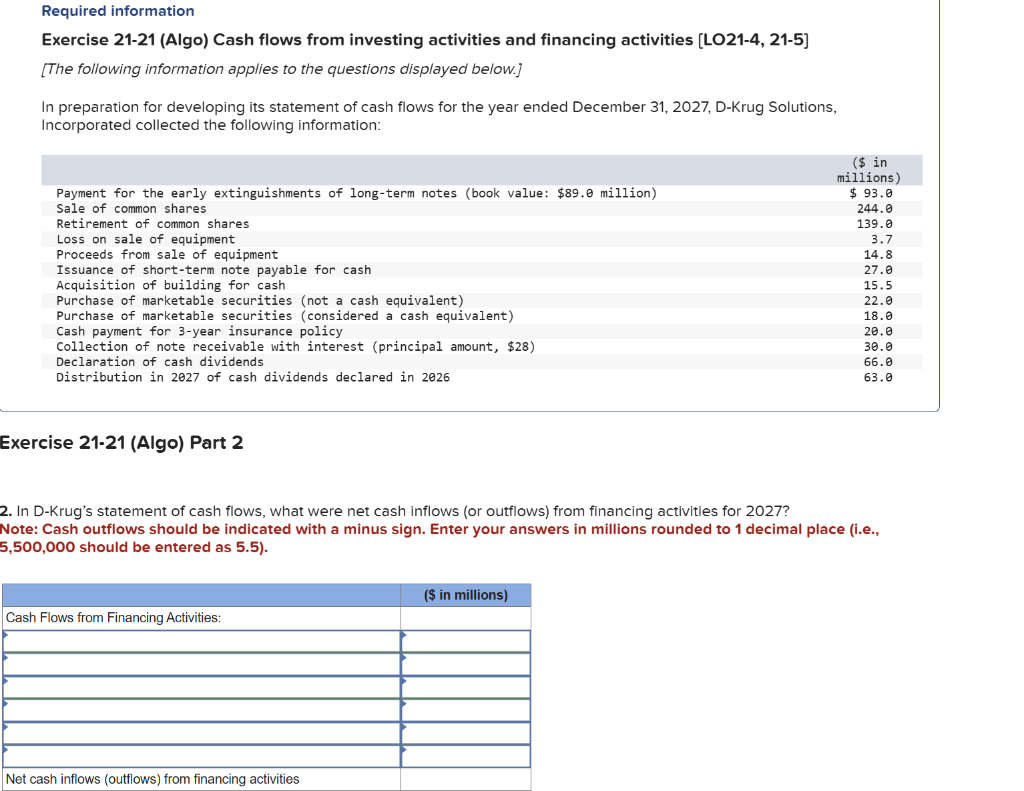Open the line-item dropdown directly above Net cash inflows
Viewport: 1024px width, 791px height.
click(x=201, y=756)
